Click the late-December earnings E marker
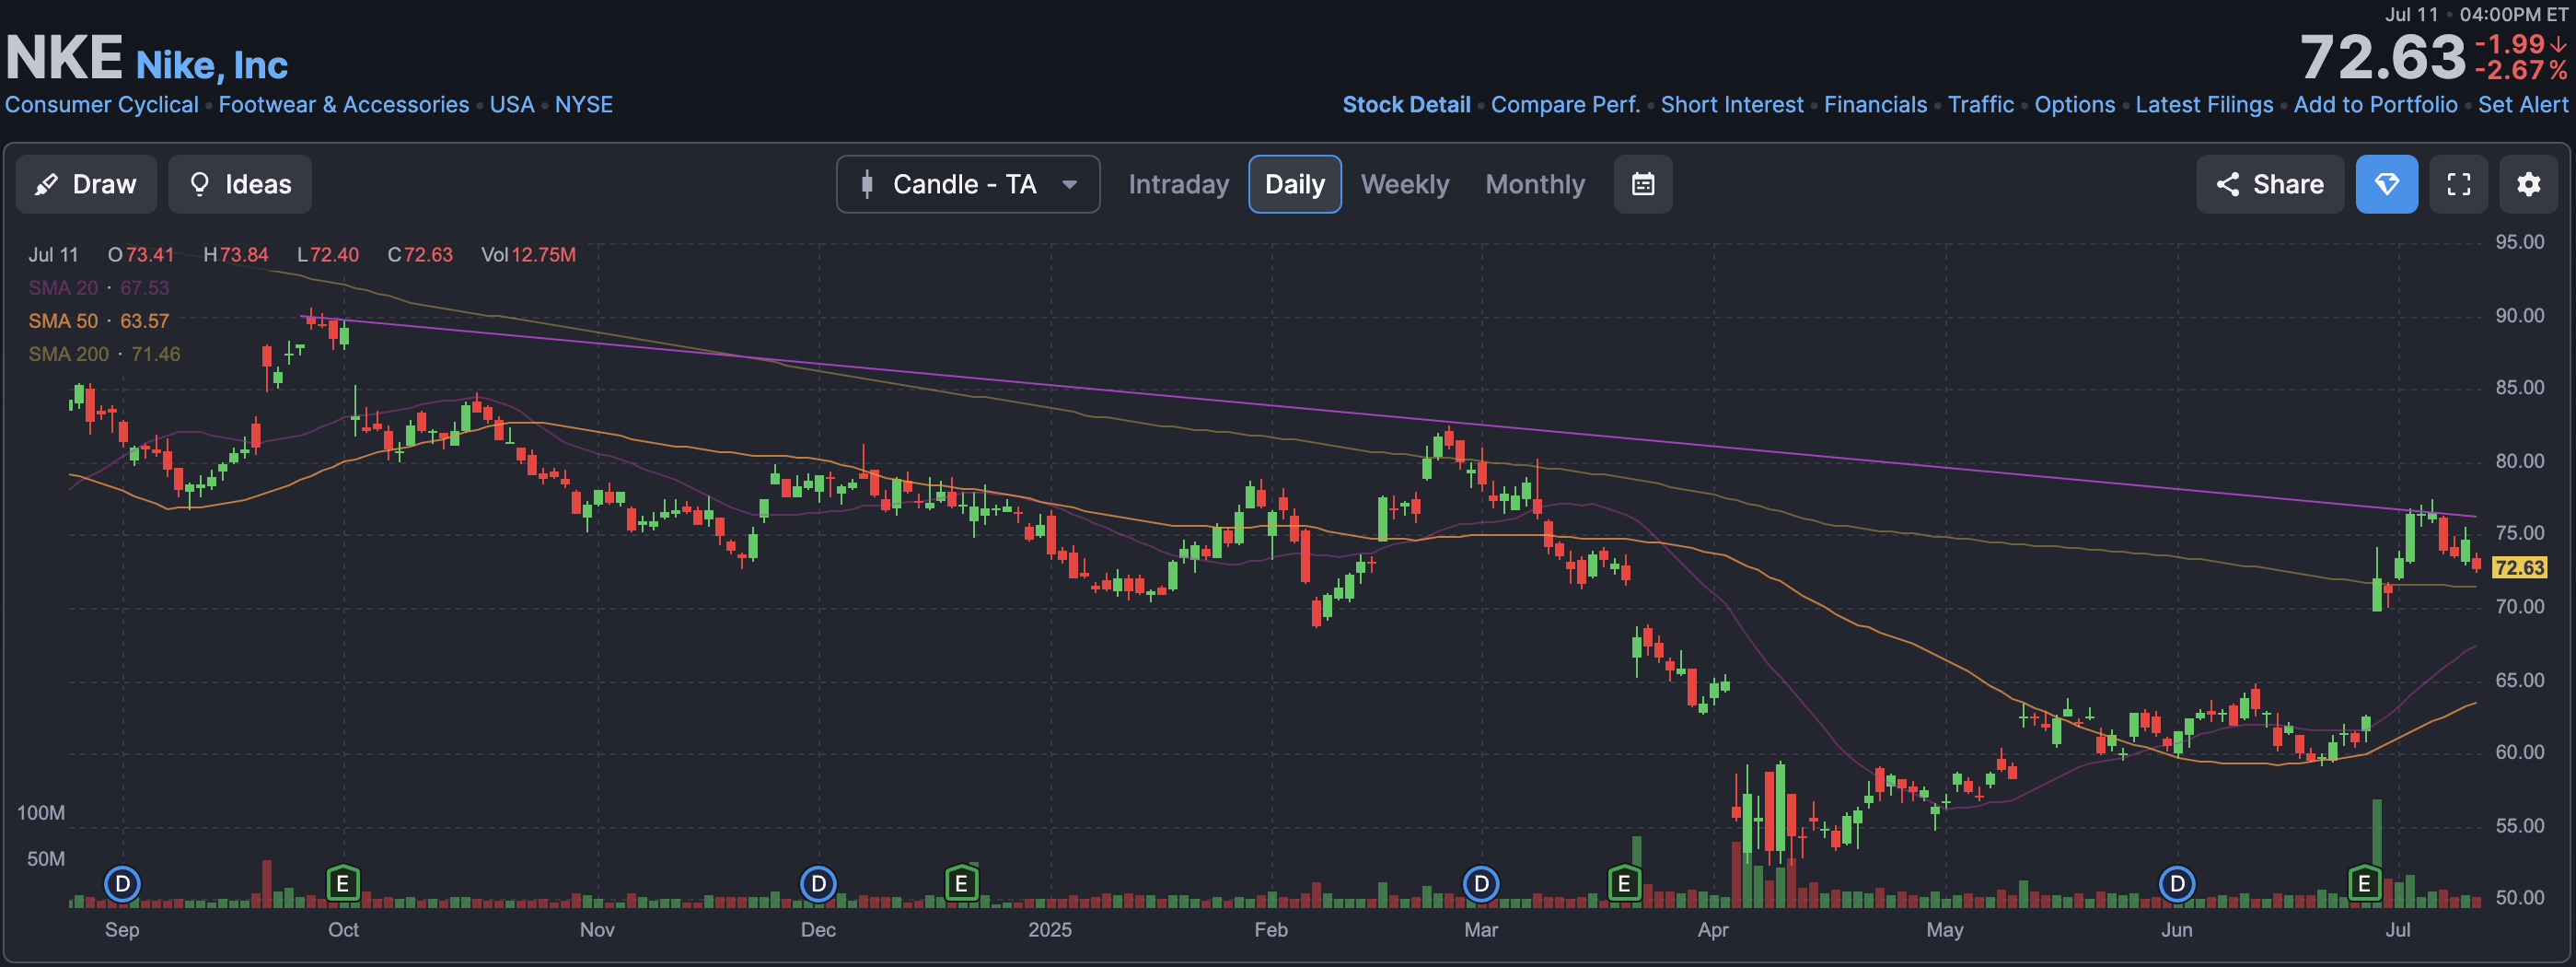The image size is (2576, 967). coord(961,884)
